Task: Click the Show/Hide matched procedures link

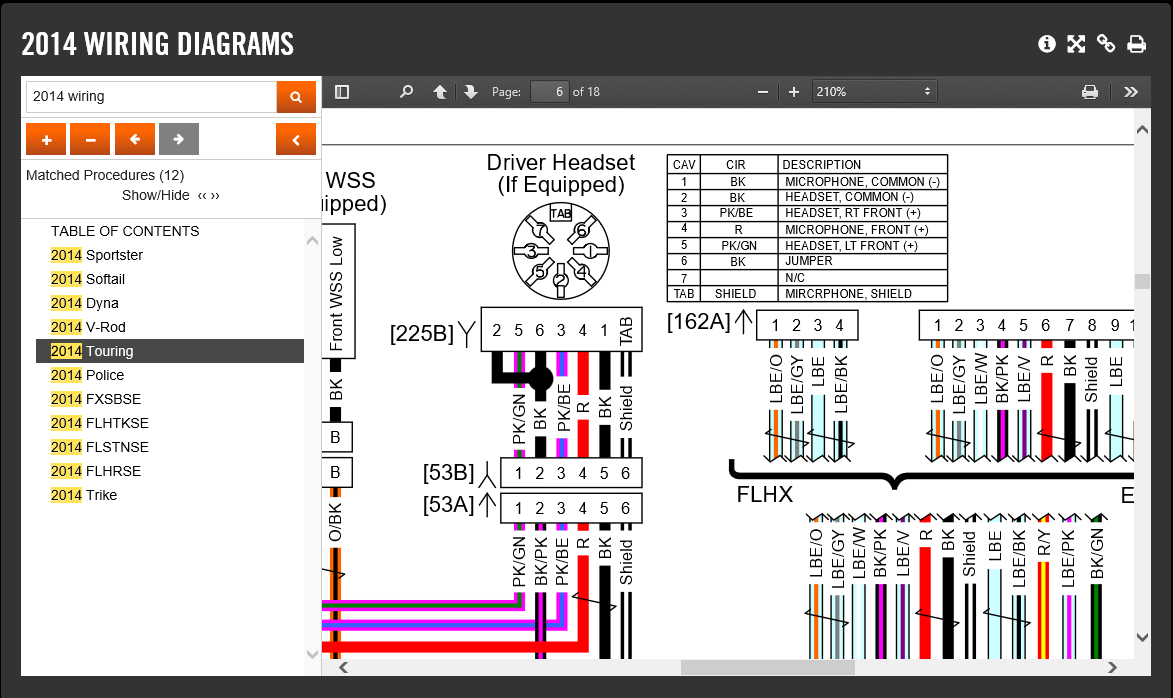Action: (155, 195)
